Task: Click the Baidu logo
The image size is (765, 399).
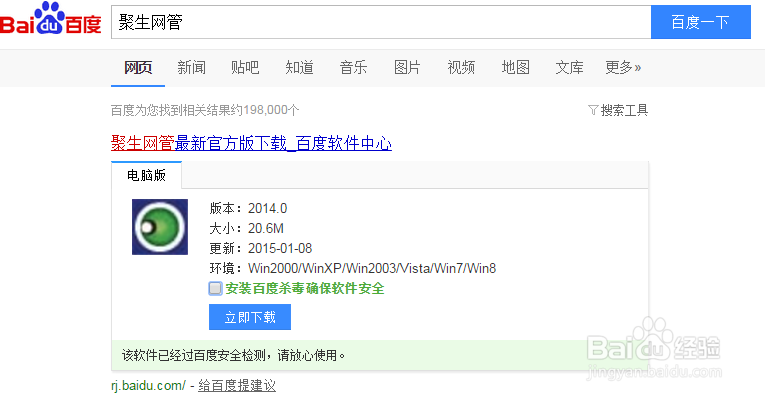Action: 50,19
